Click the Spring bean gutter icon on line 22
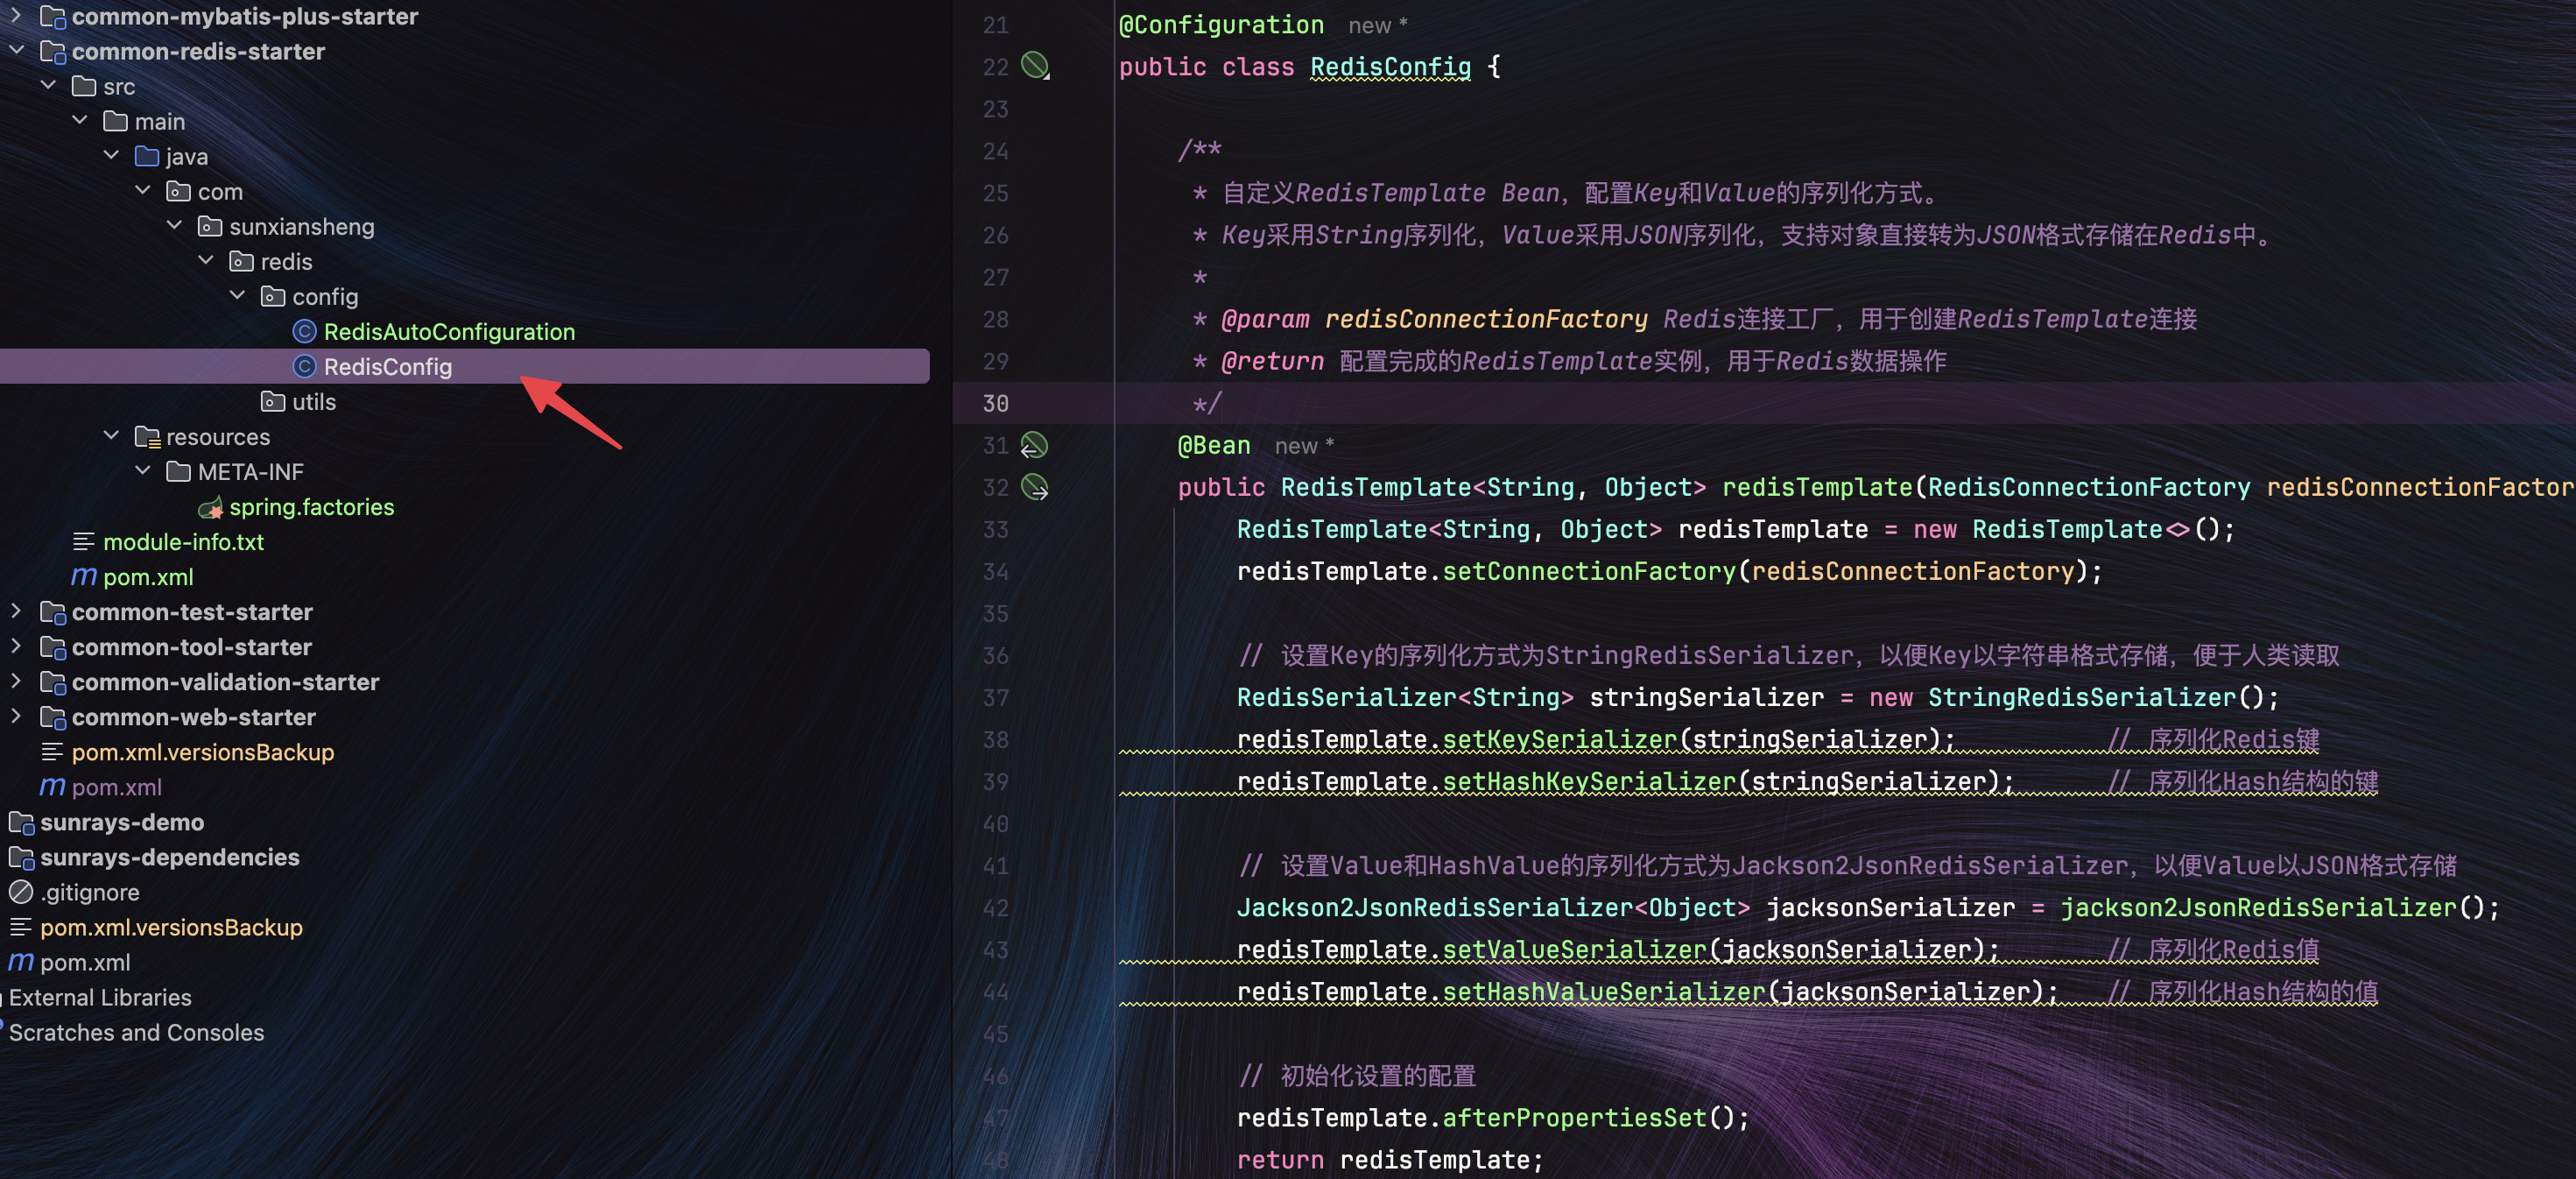2576x1179 pixels. tap(1035, 66)
